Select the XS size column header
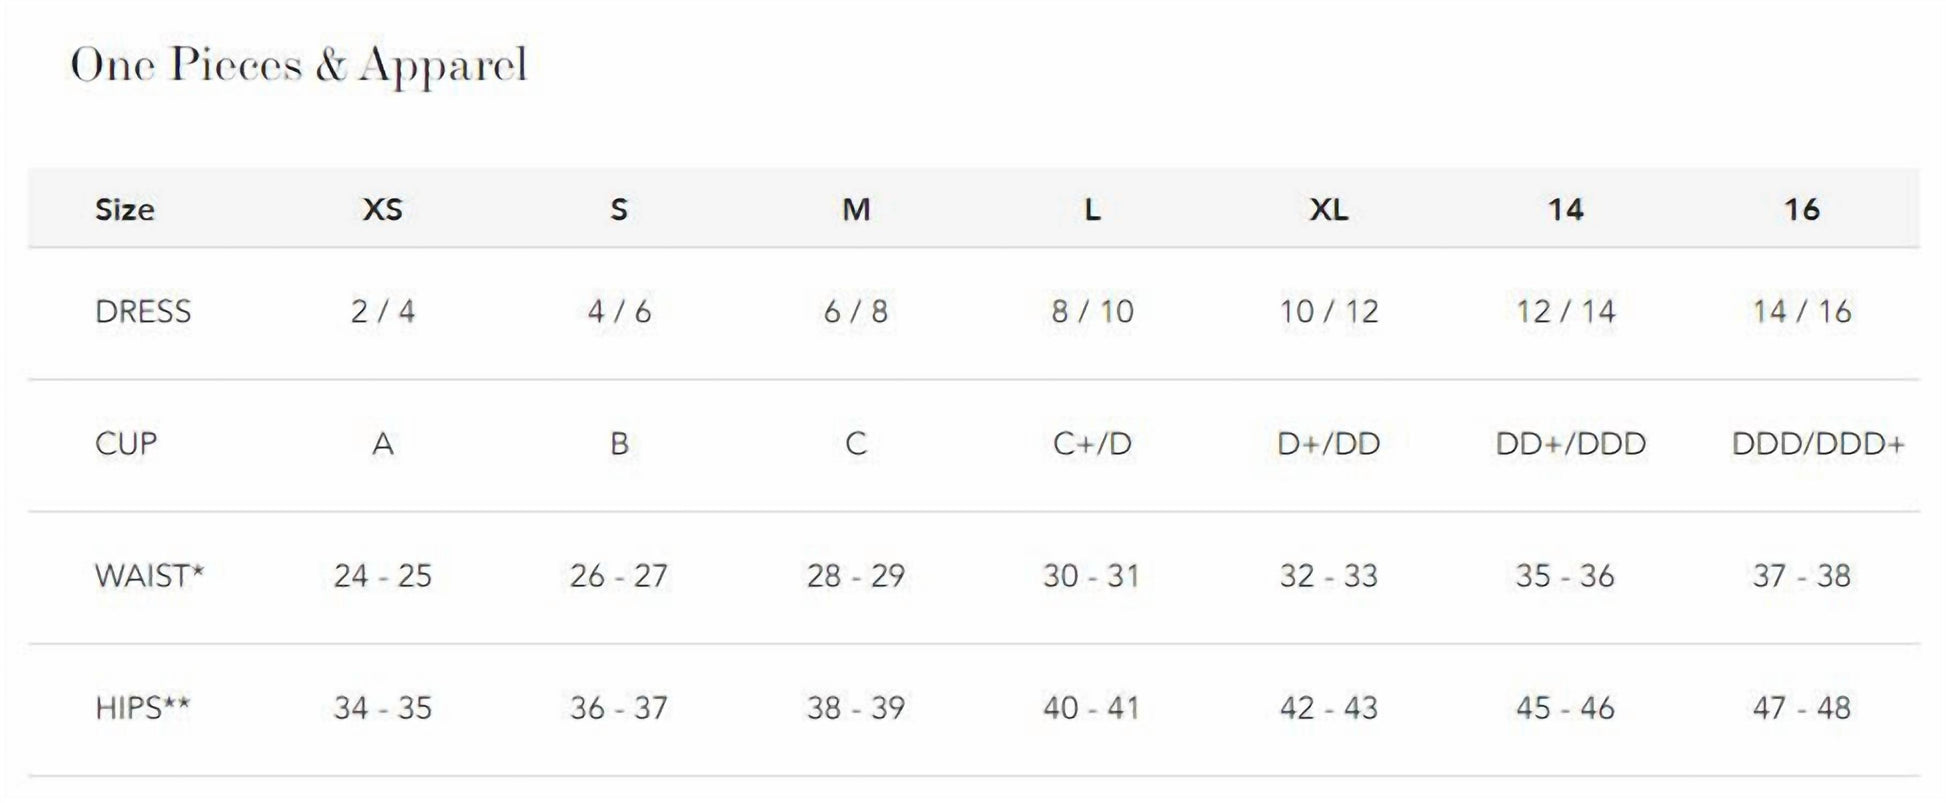Screen dimensions: 1946x803 click(x=382, y=209)
